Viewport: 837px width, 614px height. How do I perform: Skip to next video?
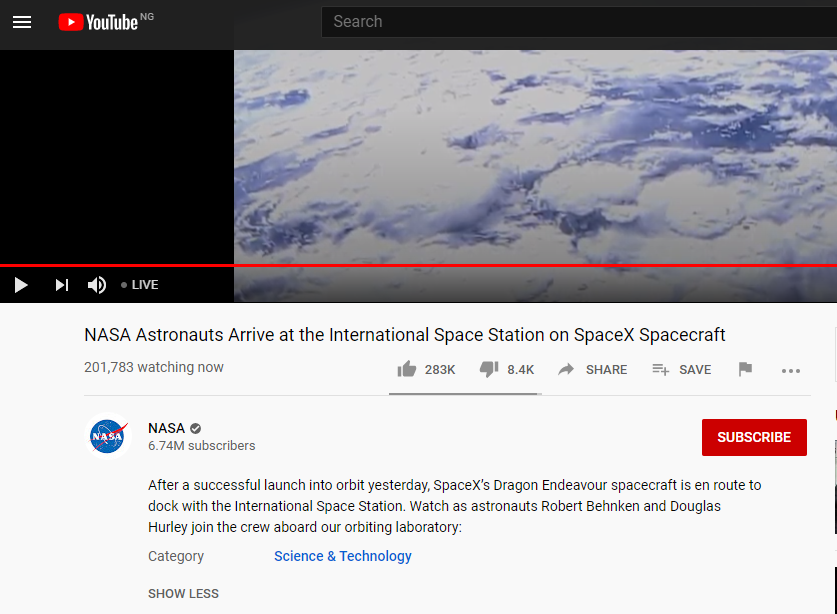pyautogui.click(x=62, y=285)
